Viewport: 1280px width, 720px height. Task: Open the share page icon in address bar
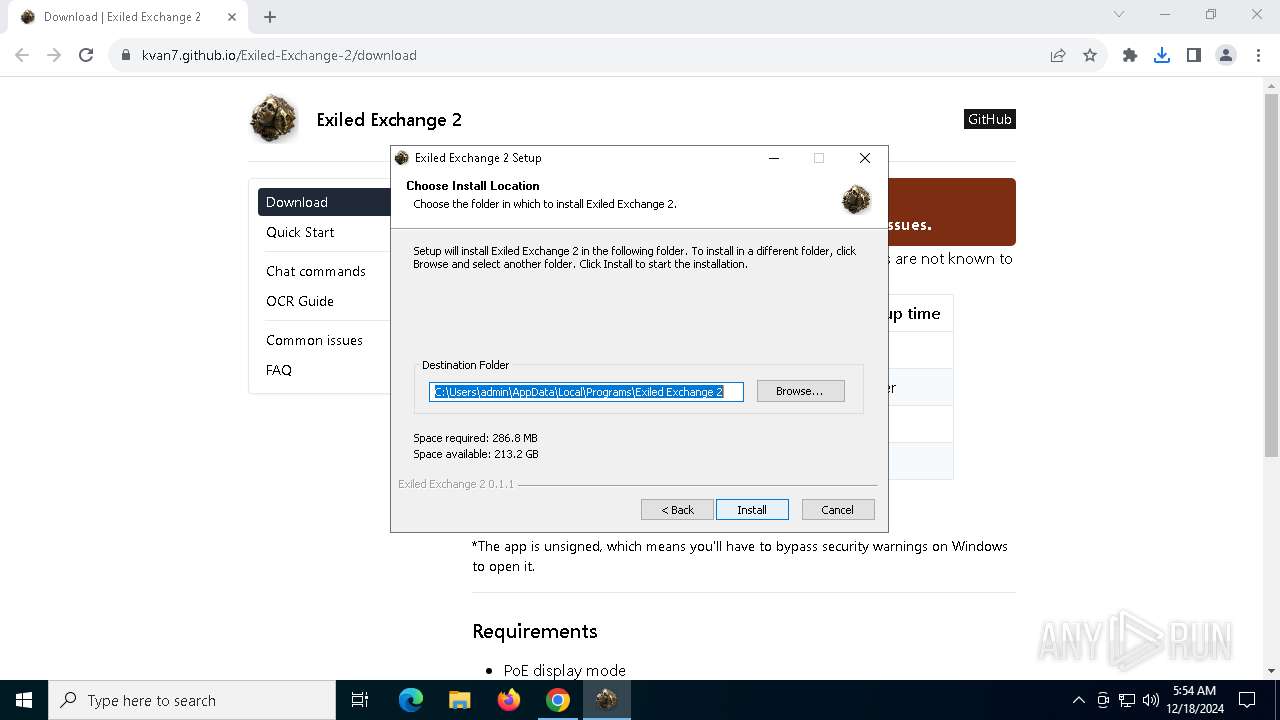(x=1058, y=55)
